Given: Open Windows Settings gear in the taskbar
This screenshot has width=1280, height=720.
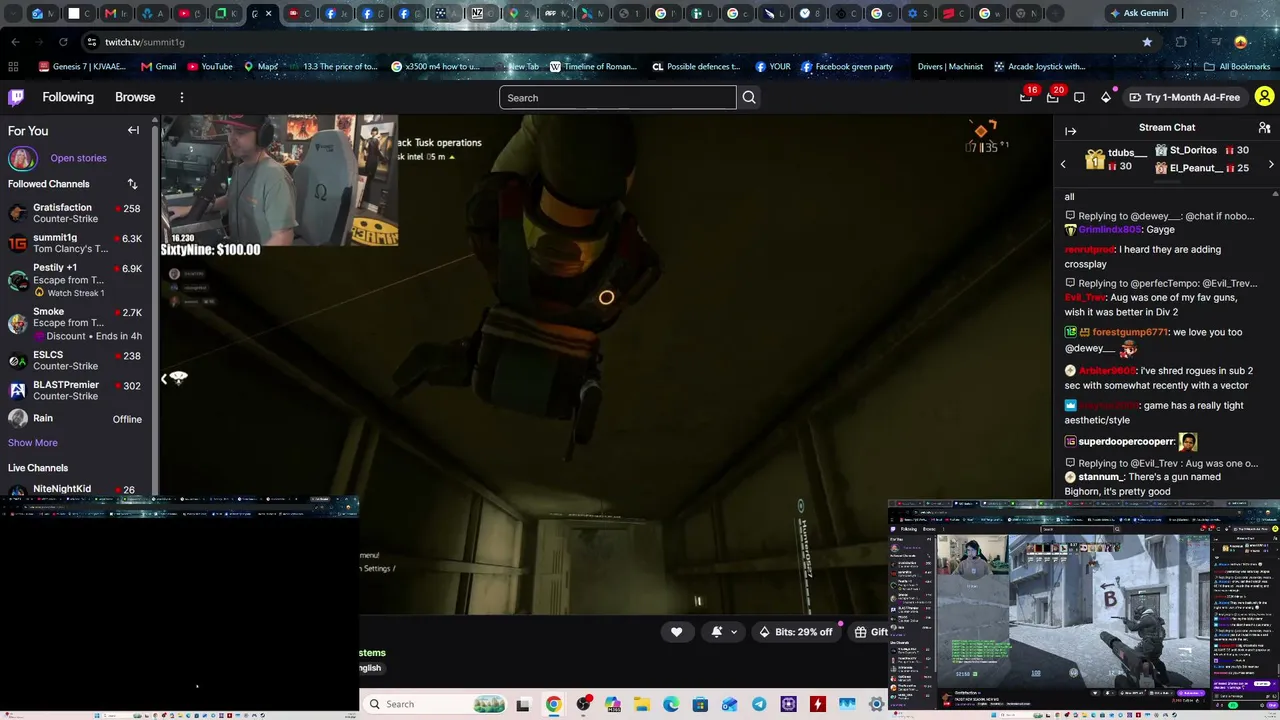Looking at the screenshot, I should click(x=877, y=704).
